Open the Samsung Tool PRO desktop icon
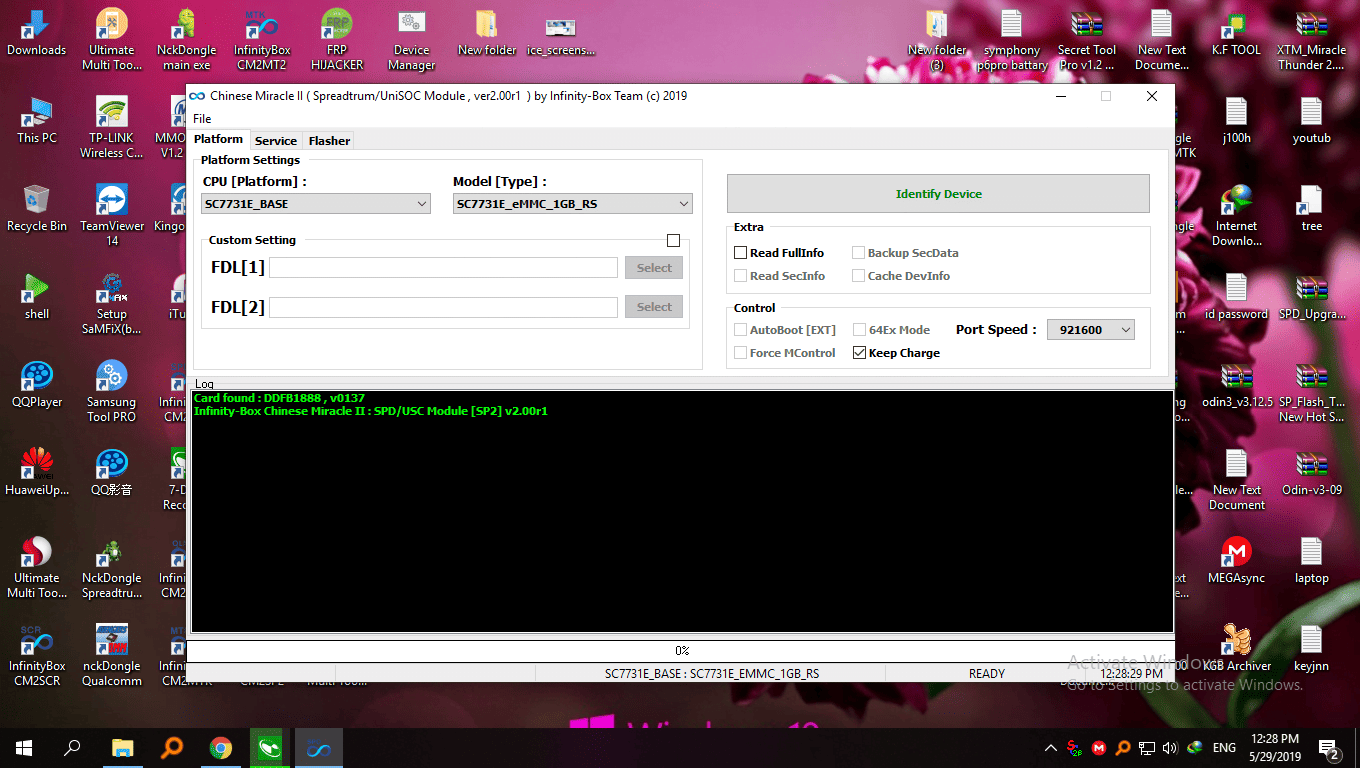 point(112,378)
